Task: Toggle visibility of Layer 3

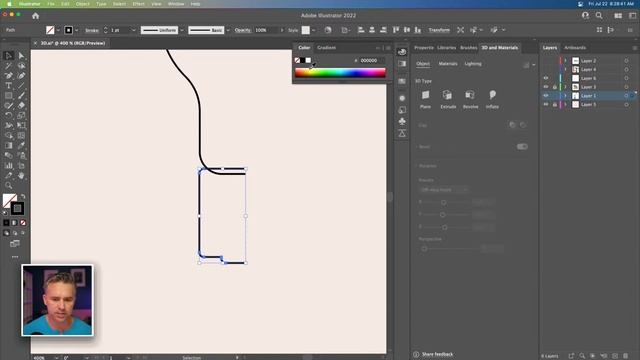Action: pyautogui.click(x=546, y=87)
